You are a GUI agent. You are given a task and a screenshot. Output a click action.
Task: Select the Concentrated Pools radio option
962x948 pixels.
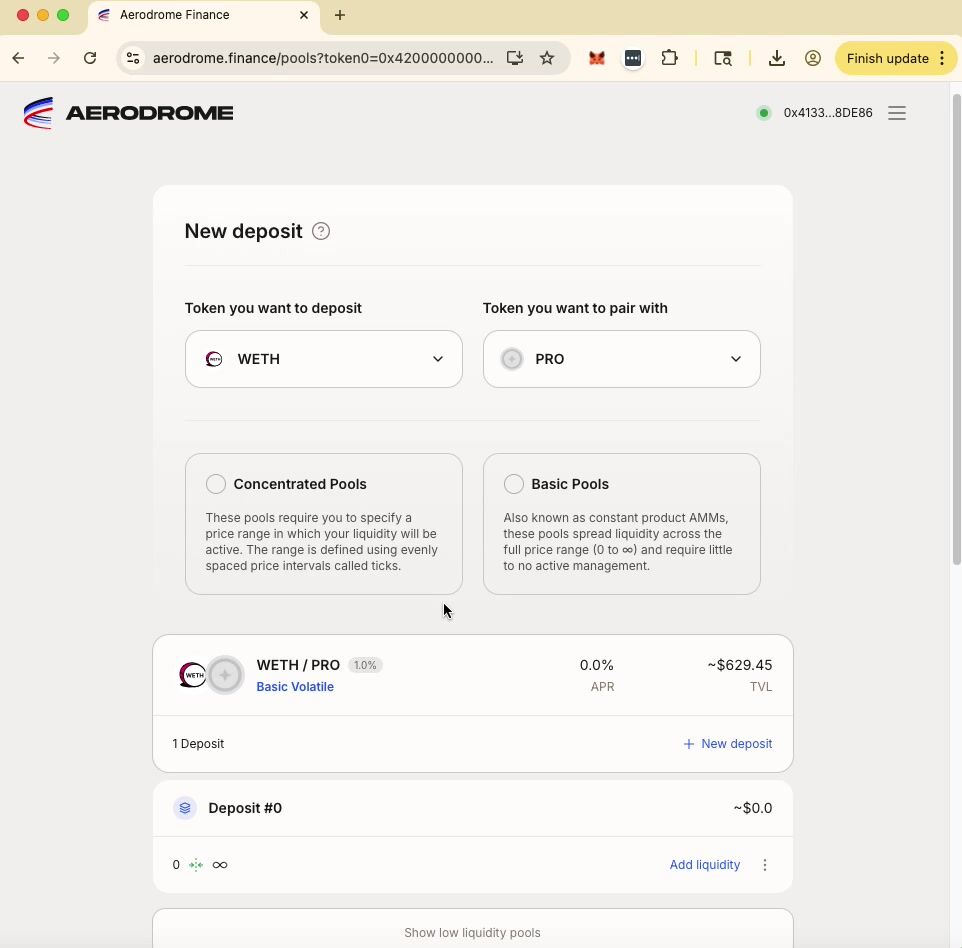[x=216, y=484]
